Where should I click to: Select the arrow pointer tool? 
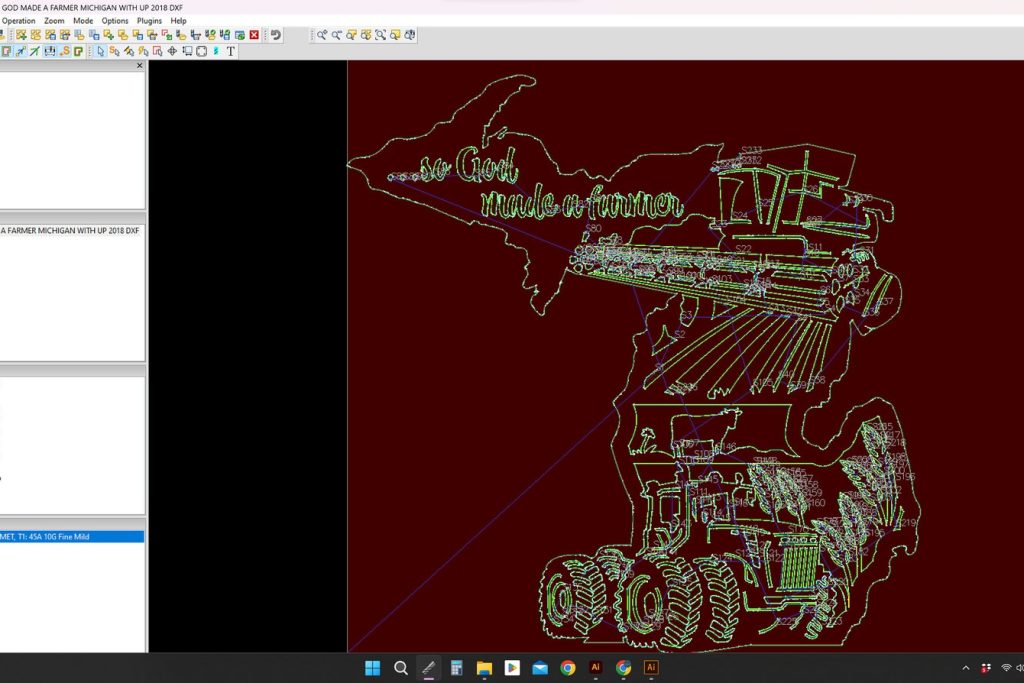pos(101,51)
